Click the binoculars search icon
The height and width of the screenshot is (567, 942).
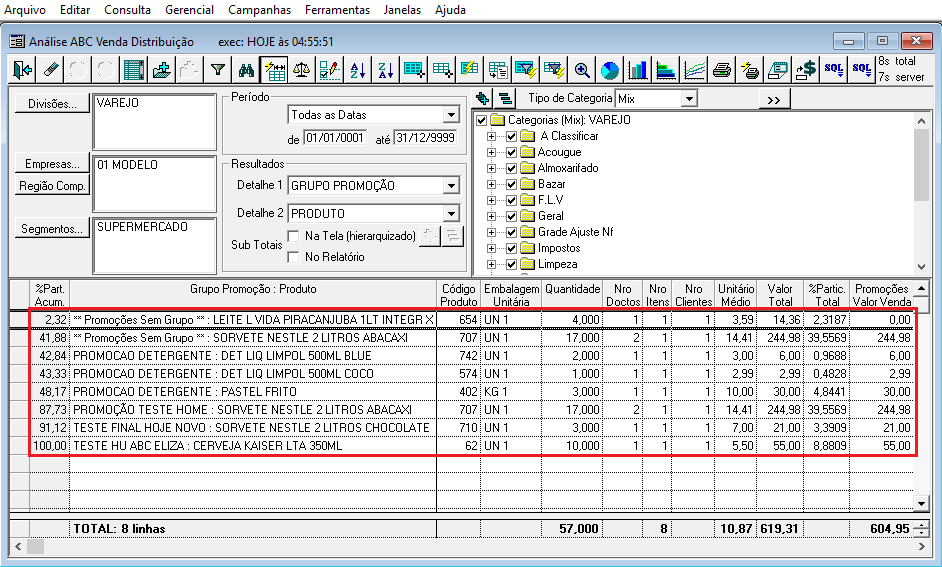[246, 70]
